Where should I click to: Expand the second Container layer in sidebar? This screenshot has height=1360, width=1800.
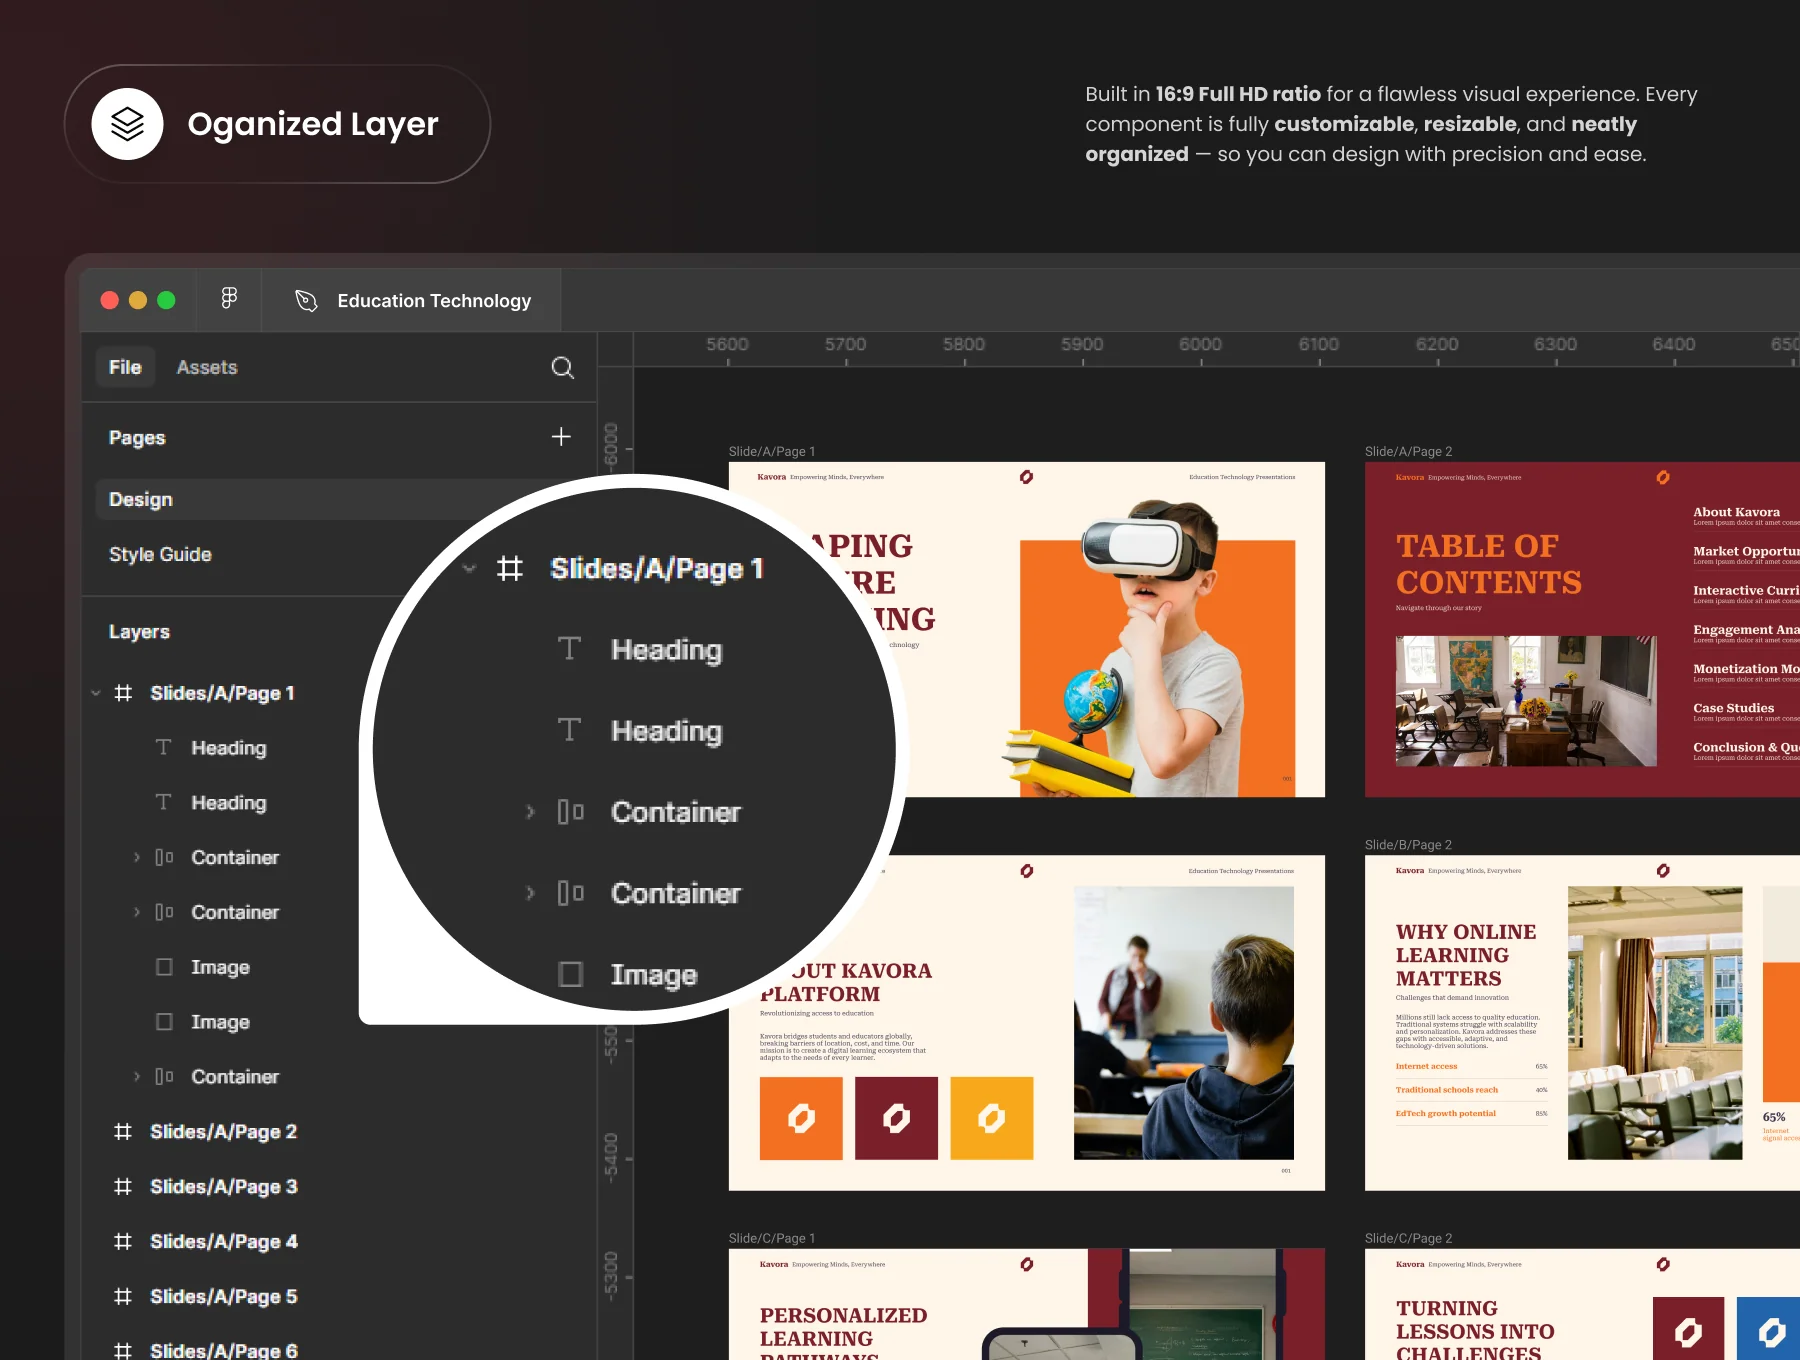click(x=137, y=912)
